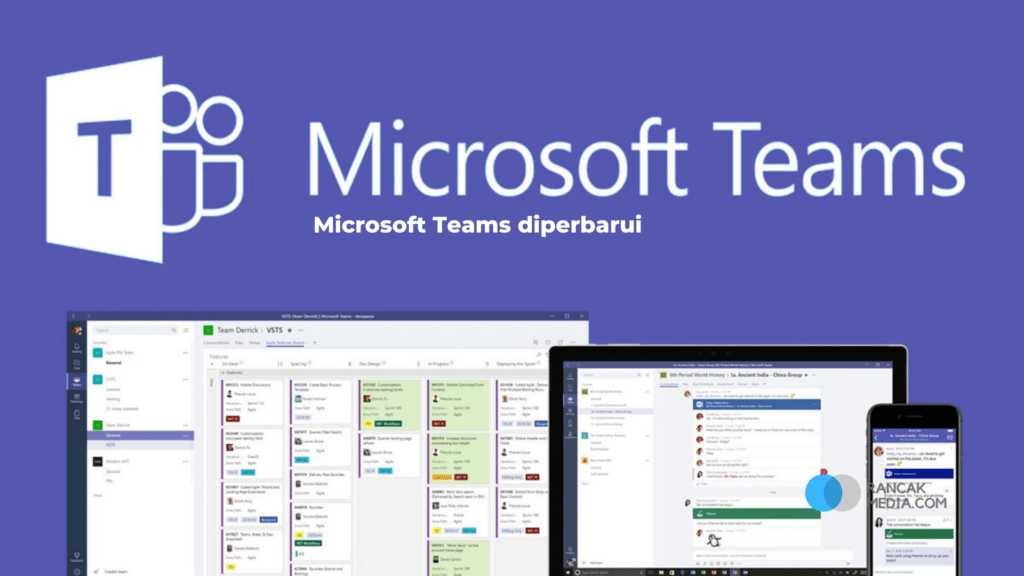Viewport: 1024px width, 576px height.
Task: Toggle favorite star for Ancient India channel on tablet
Action: point(807,376)
